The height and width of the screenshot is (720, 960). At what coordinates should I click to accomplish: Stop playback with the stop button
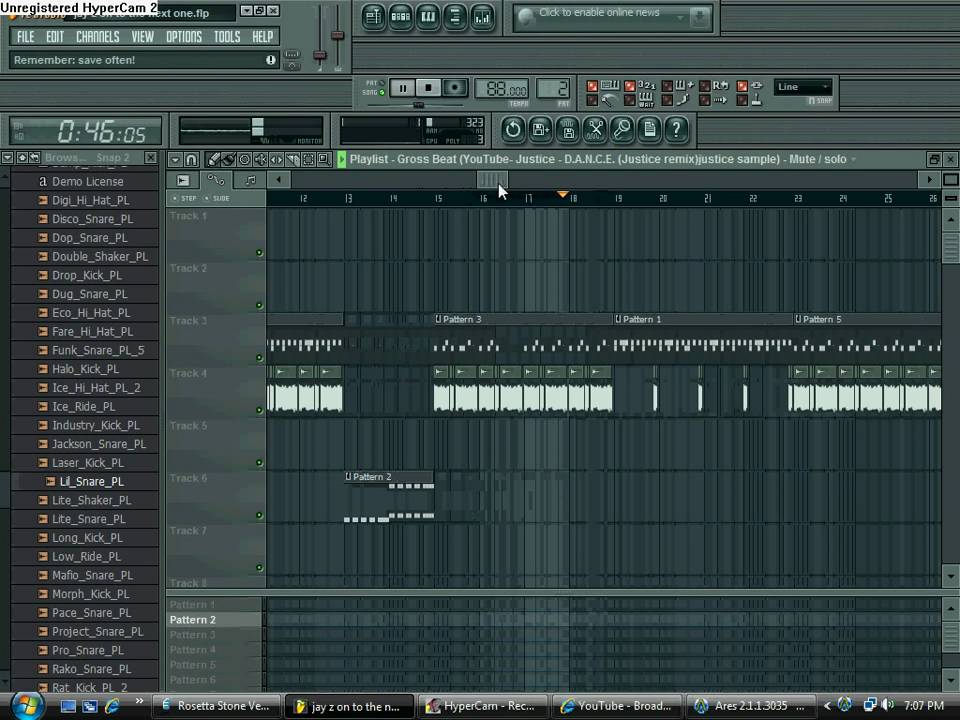click(429, 88)
